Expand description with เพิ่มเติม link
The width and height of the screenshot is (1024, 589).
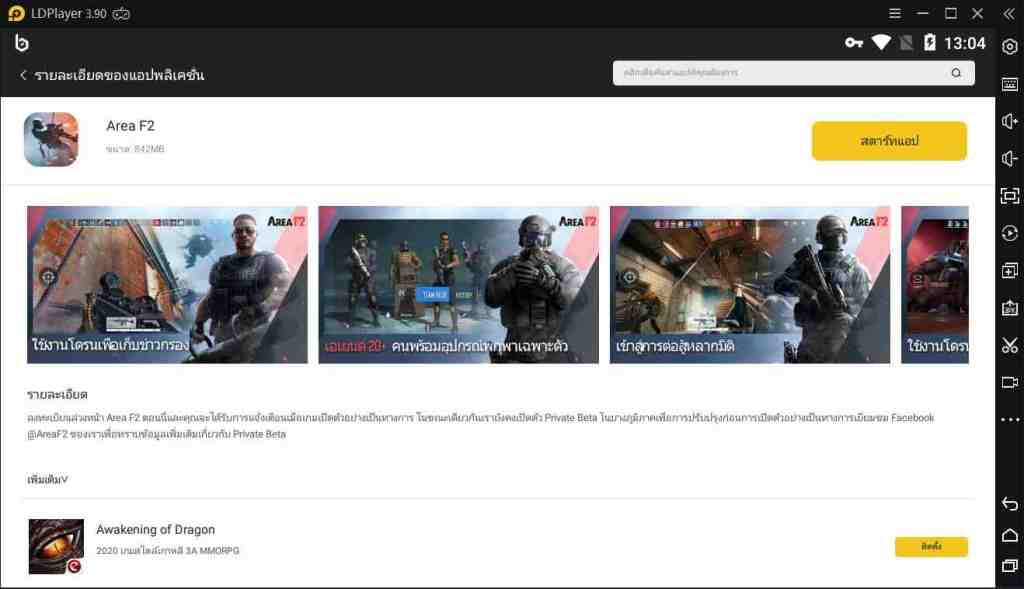(48, 480)
